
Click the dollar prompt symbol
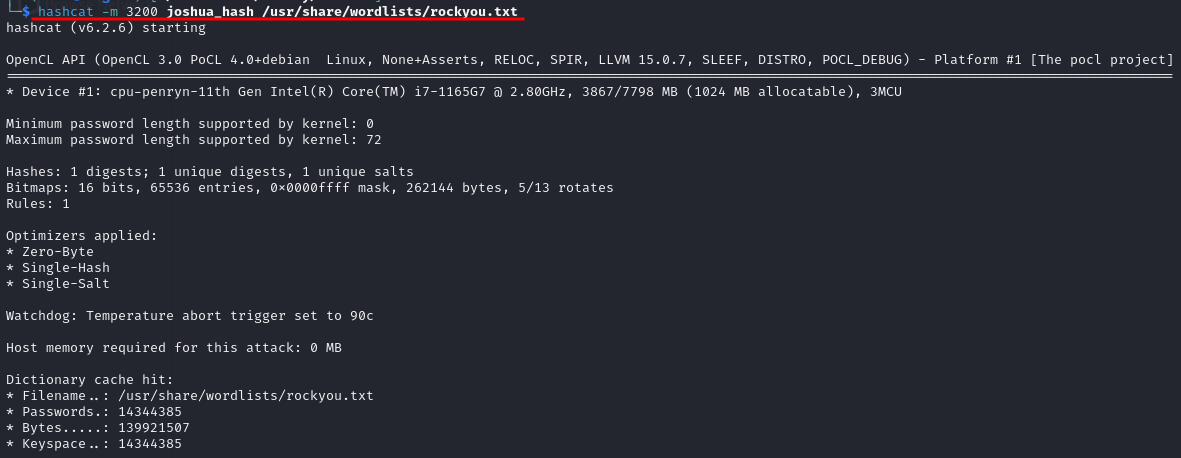tap(26, 12)
